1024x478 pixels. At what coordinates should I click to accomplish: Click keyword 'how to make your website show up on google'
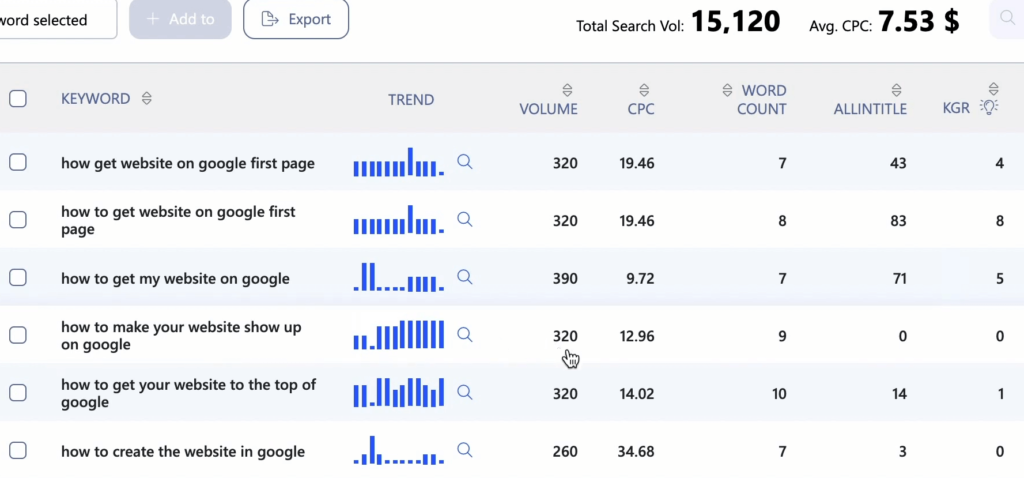181,336
